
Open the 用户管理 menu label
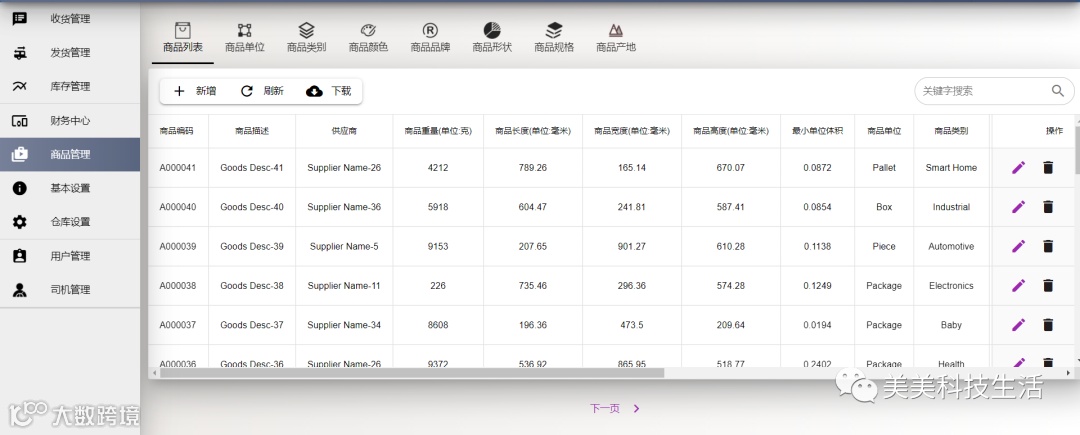pos(70,256)
